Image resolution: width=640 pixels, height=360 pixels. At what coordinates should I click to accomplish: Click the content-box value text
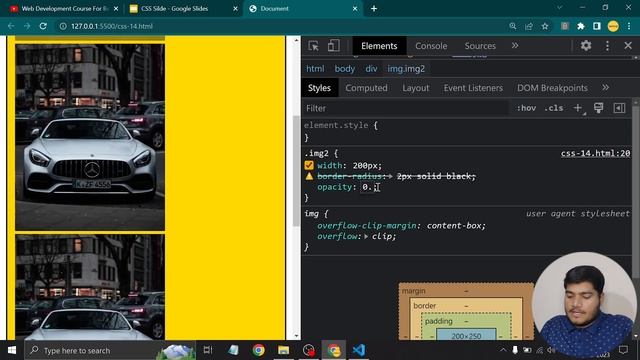454,226
